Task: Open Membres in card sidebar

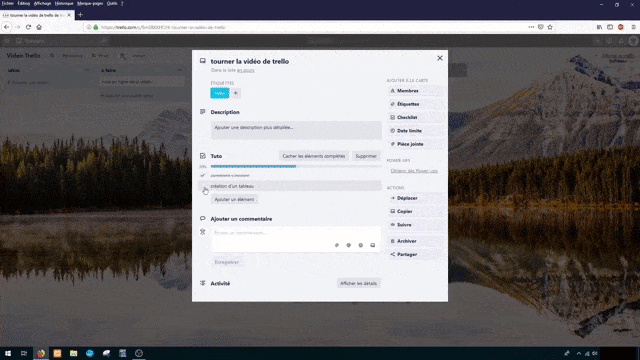Action: coord(415,91)
